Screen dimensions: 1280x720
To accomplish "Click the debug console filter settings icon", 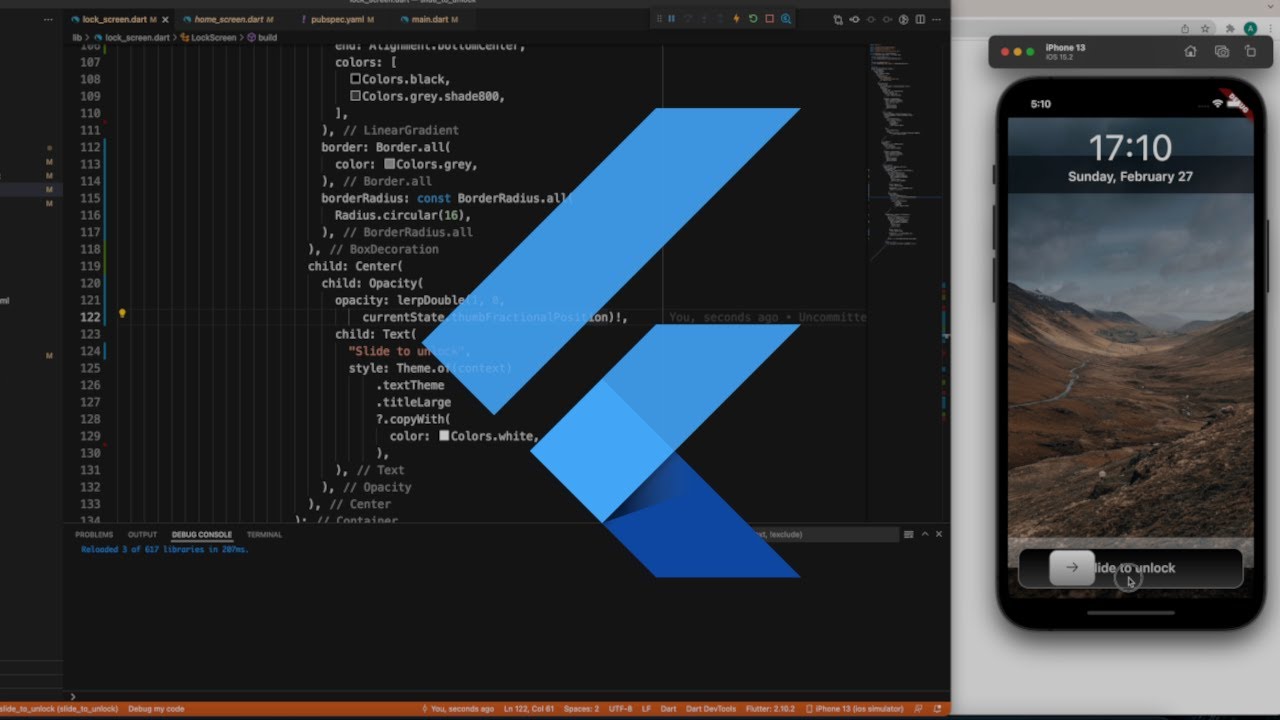I will [908, 534].
